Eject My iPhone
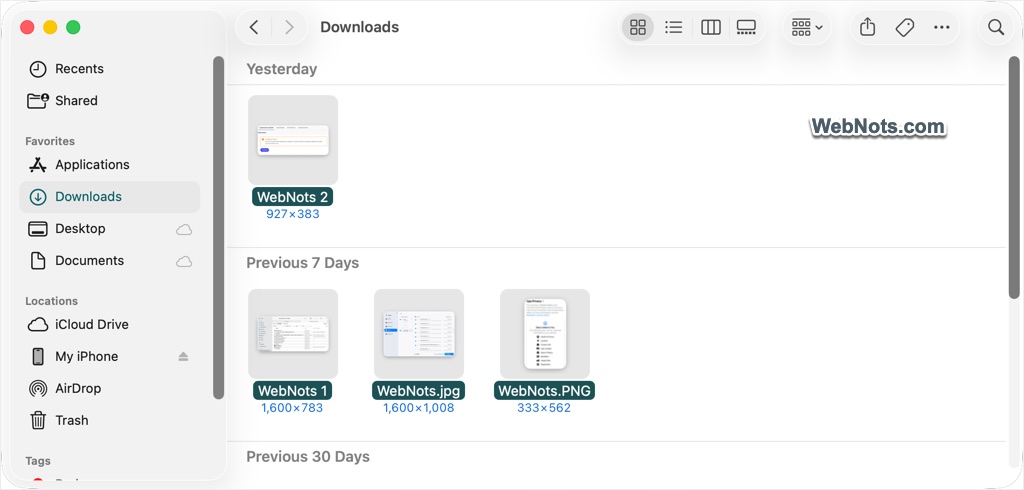 coord(184,357)
